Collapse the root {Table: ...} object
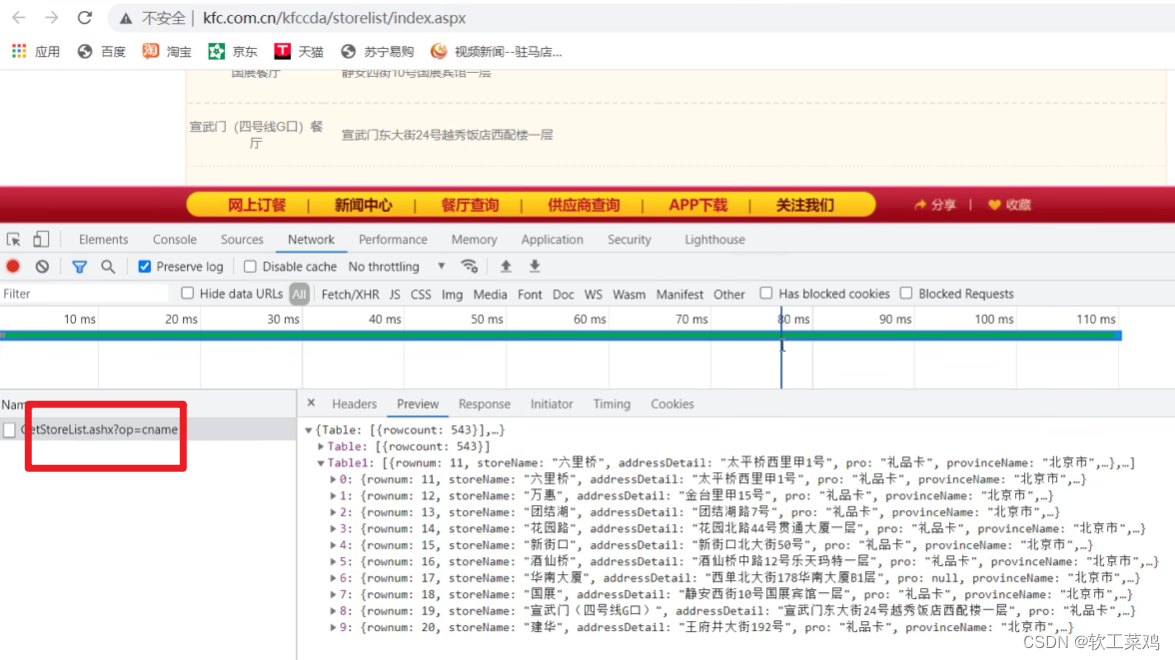Viewport: 1175px width, 660px height. pos(308,430)
